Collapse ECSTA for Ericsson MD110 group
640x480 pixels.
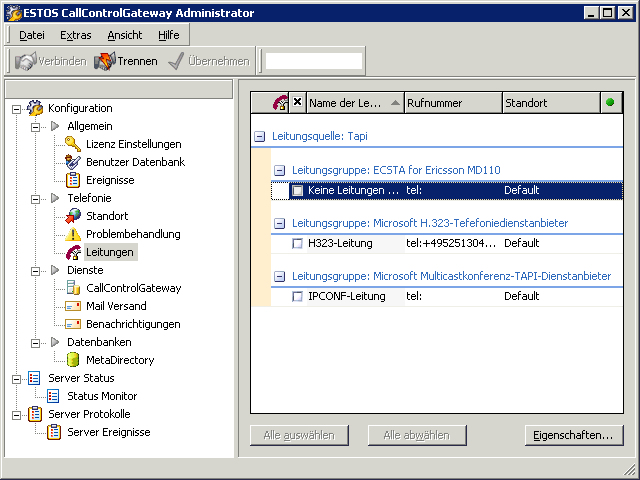coord(279,170)
